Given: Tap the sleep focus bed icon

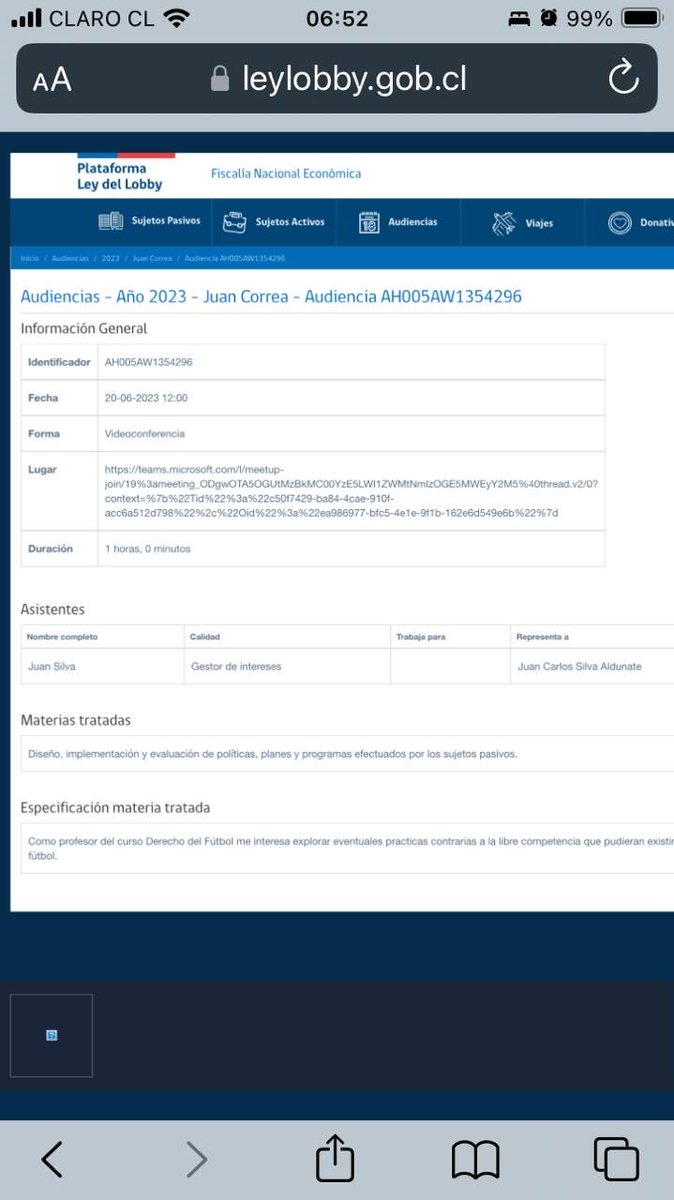Looking at the screenshot, I should click(x=519, y=18).
